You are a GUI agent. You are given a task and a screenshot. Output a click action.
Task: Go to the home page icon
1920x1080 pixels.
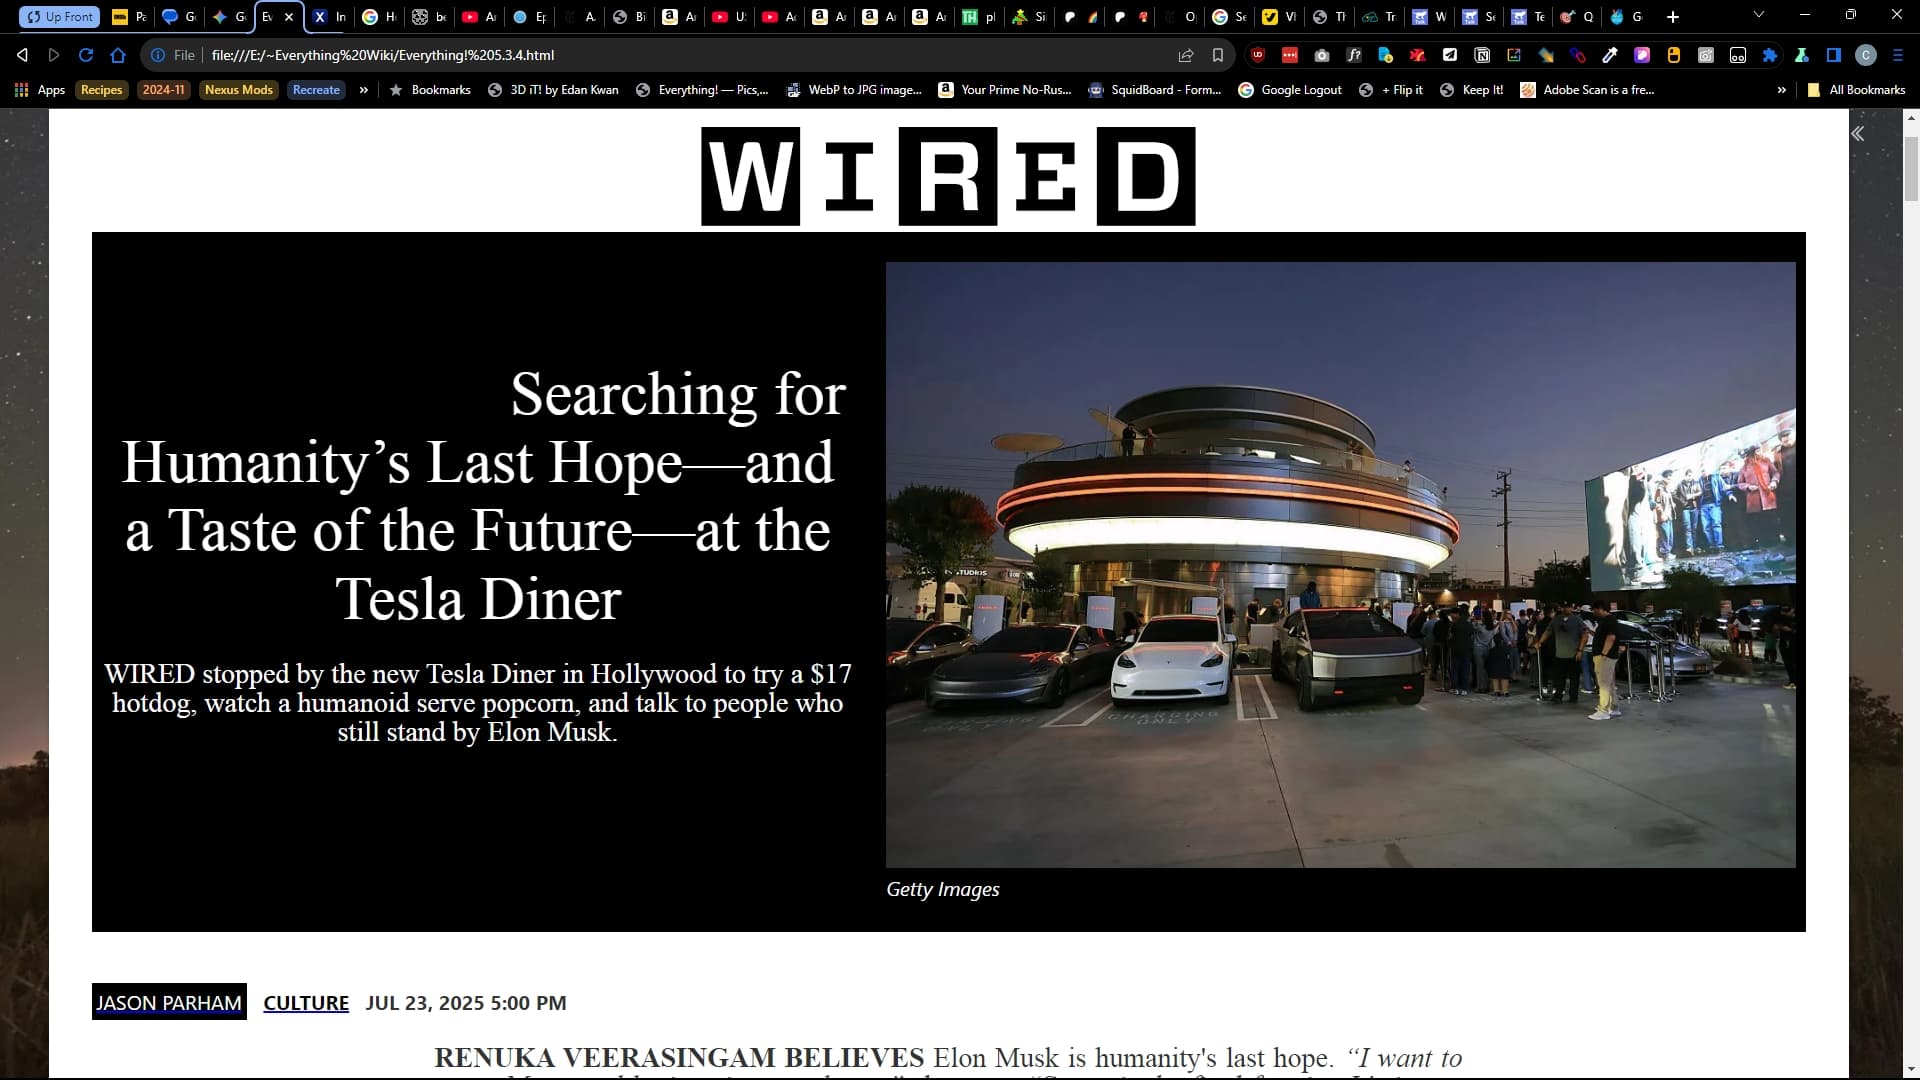[x=118, y=55]
